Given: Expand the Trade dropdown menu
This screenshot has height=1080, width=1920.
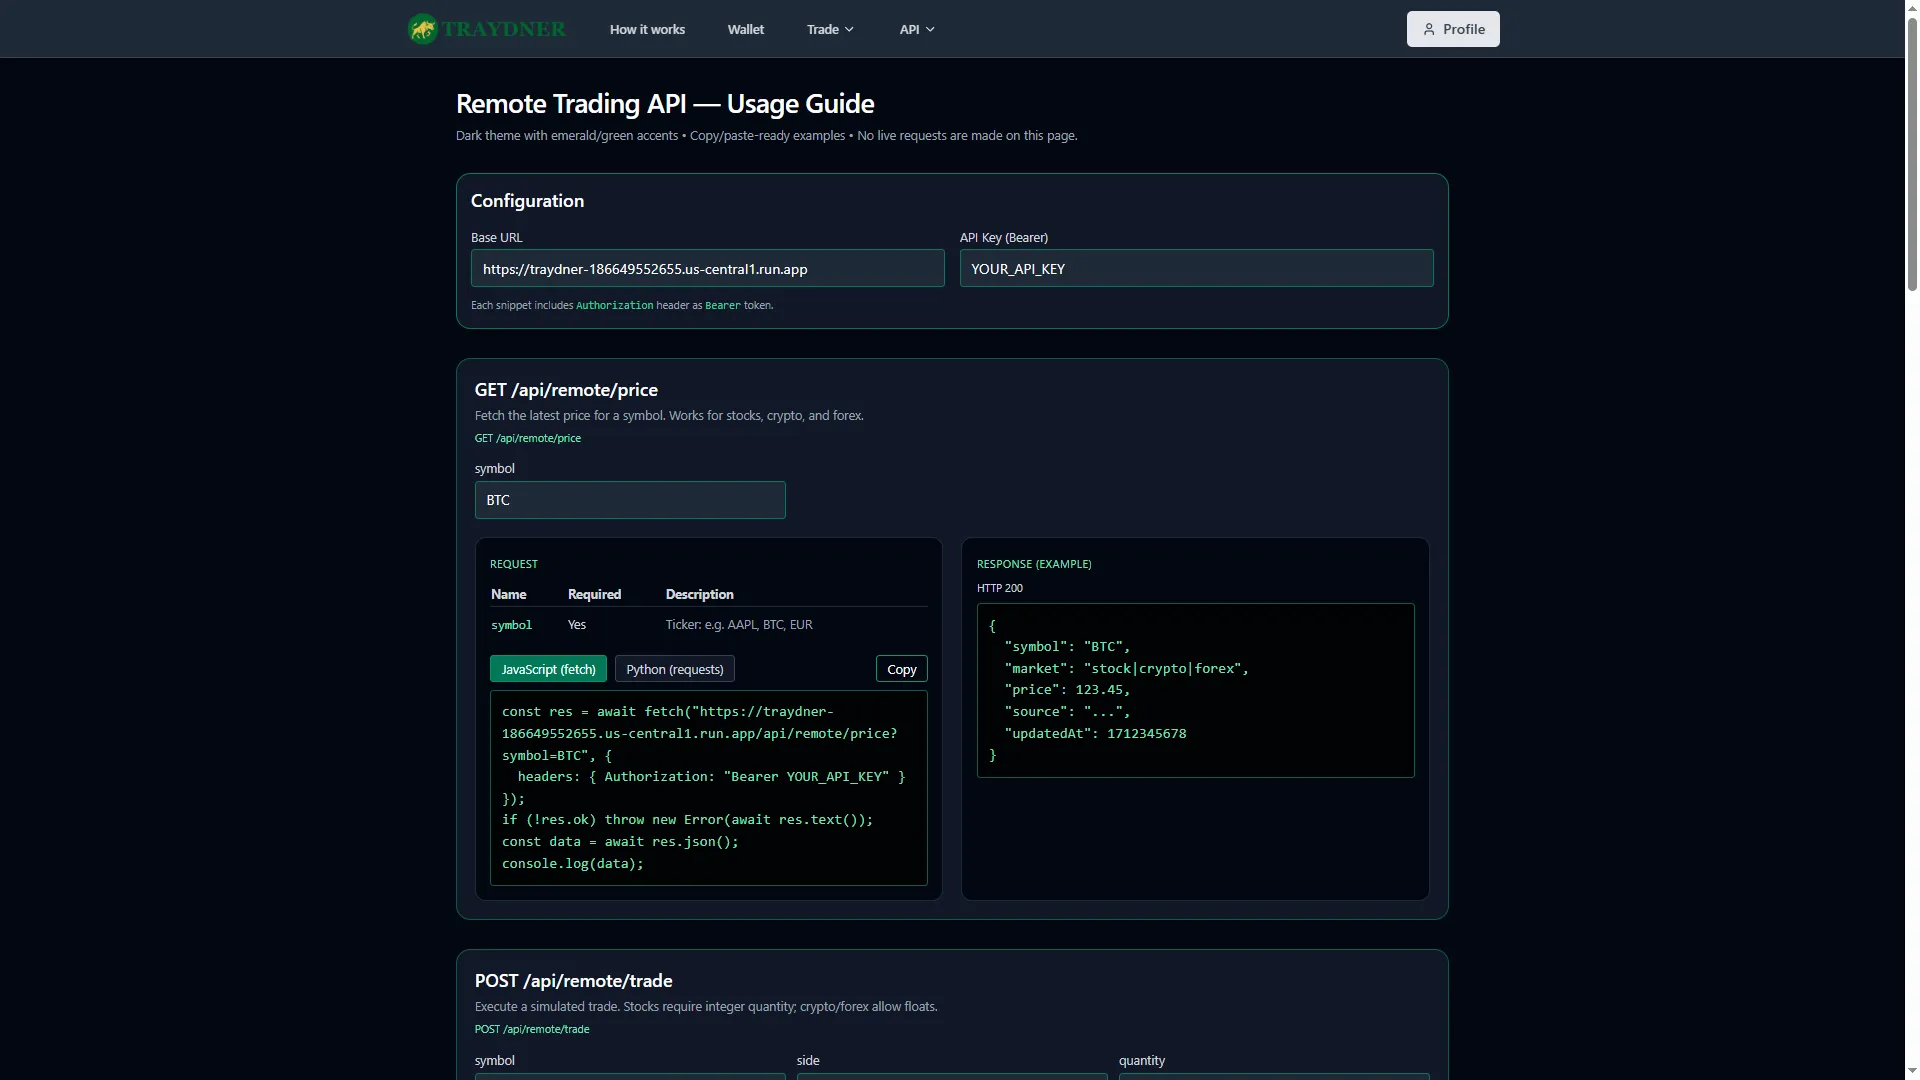Looking at the screenshot, I should pos(830,29).
